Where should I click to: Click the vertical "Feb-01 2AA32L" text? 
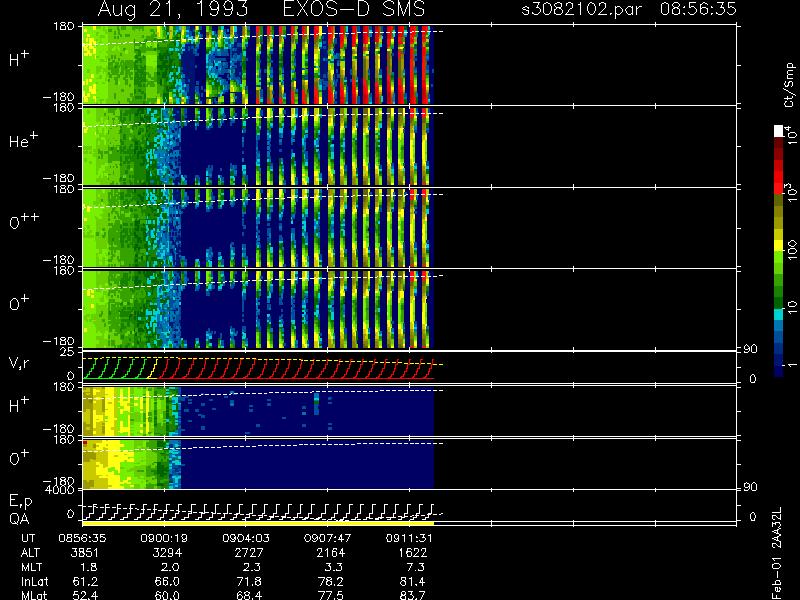777,553
